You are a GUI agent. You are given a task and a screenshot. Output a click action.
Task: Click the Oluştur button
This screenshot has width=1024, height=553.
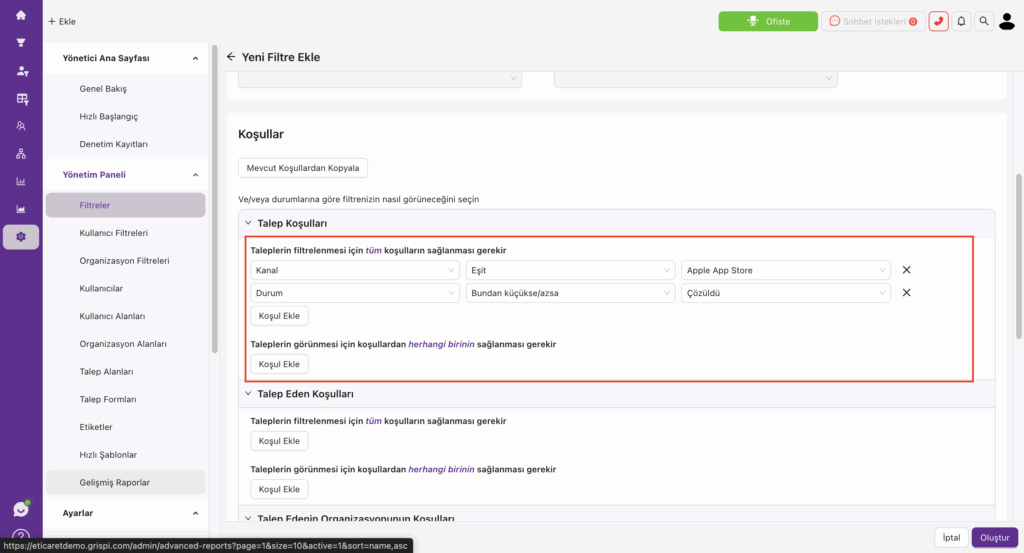pyautogui.click(x=995, y=537)
